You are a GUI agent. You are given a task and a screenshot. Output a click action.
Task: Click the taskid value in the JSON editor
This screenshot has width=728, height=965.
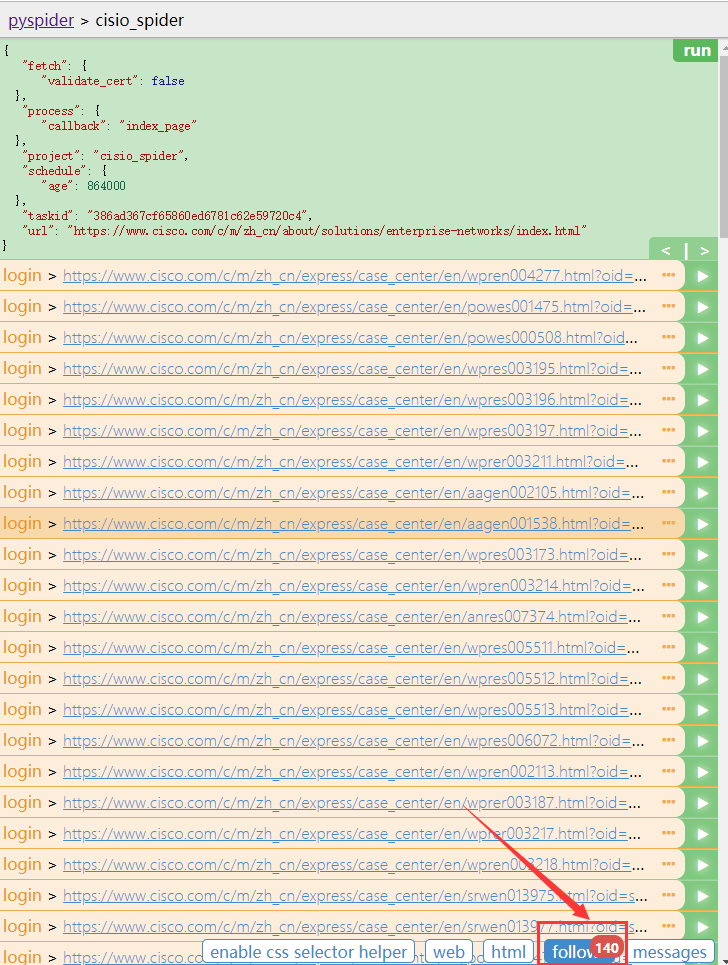coord(196,215)
